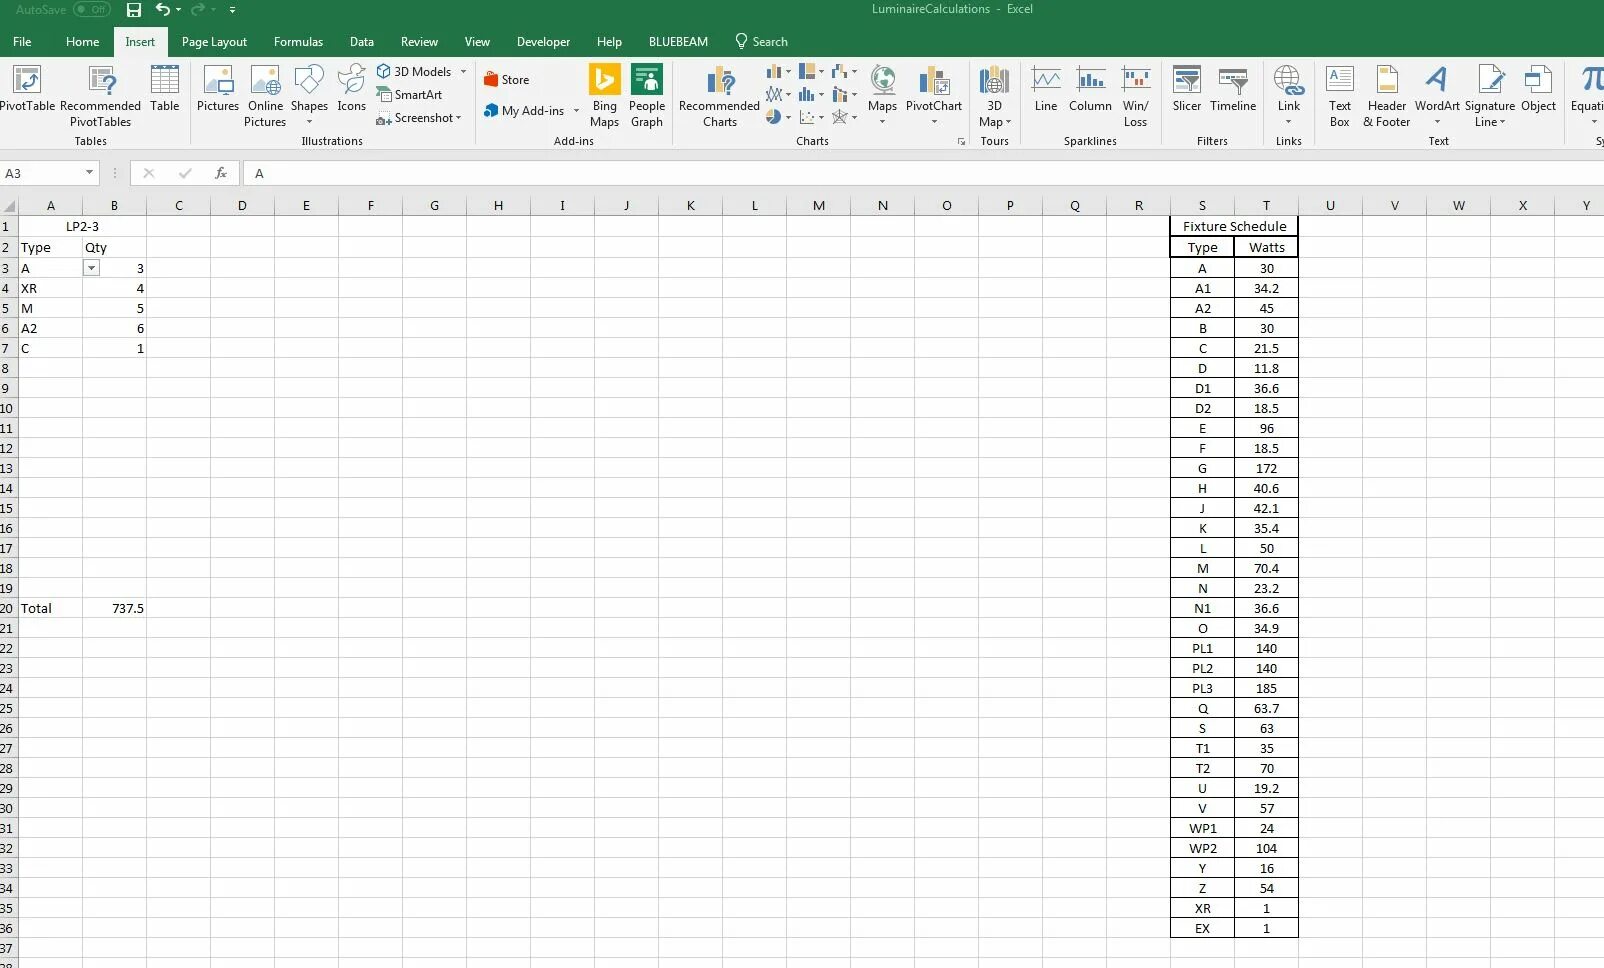Viewport: 1604px width, 968px height.
Task: Open Recommended PivotTables
Action: [x=100, y=96]
